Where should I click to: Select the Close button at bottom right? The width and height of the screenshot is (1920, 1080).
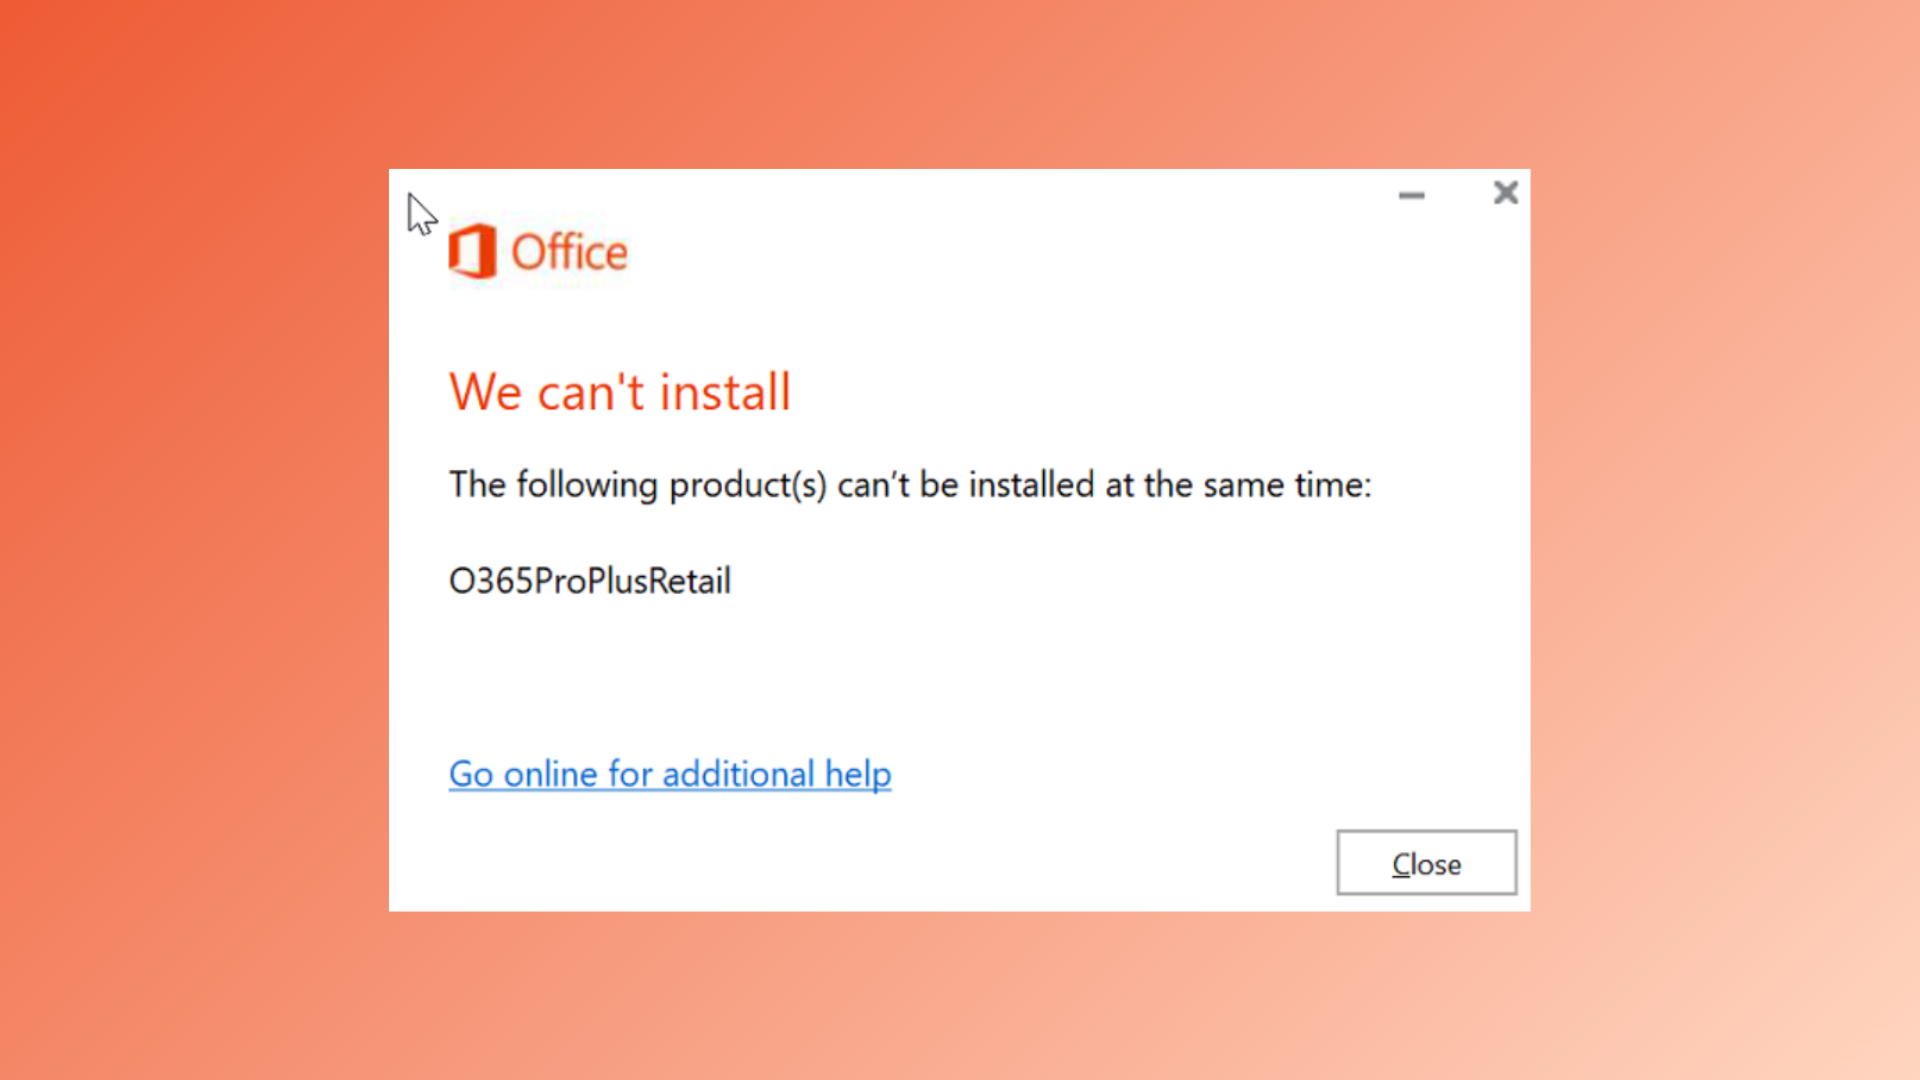tap(1426, 863)
